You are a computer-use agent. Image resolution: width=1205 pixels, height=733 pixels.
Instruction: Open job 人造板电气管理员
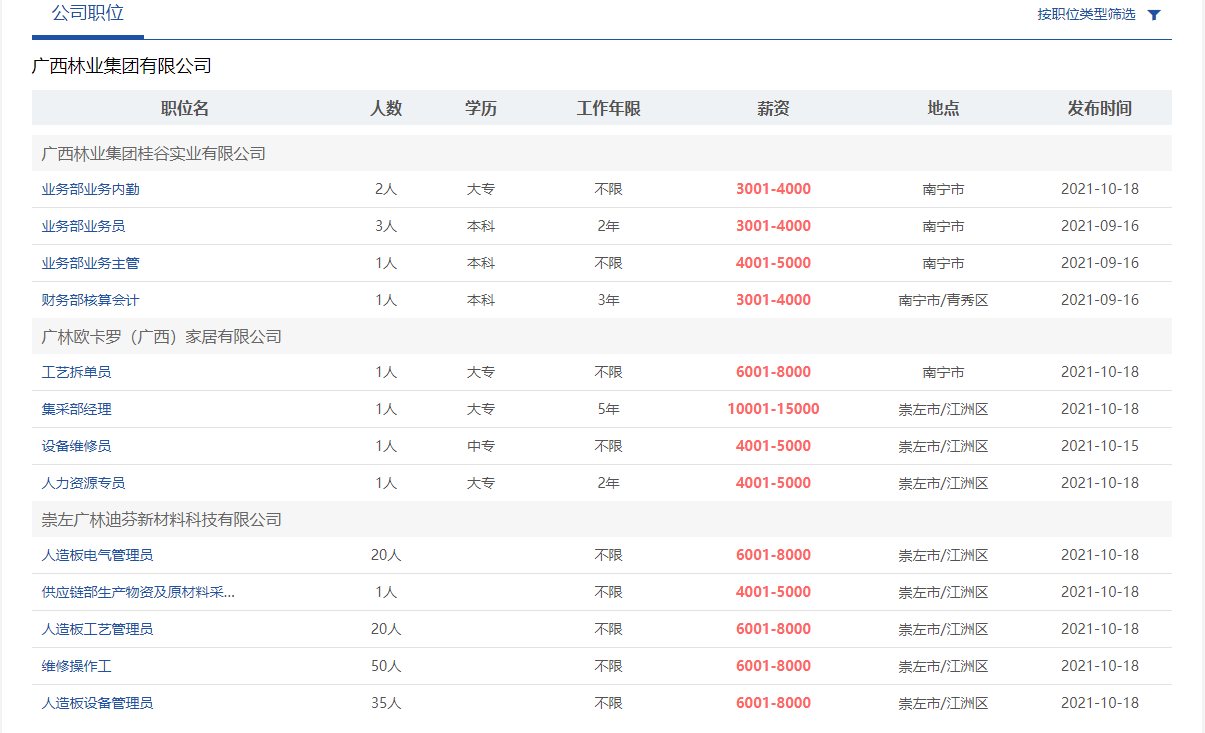(98, 555)
